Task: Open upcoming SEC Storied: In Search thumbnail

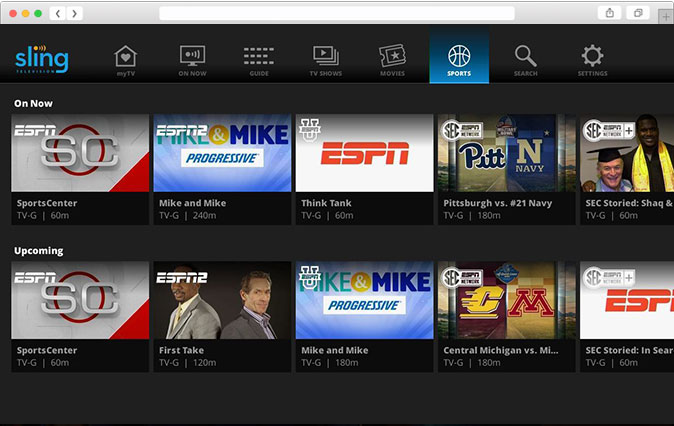Action: pyautogui.click(x=627, y=300)
